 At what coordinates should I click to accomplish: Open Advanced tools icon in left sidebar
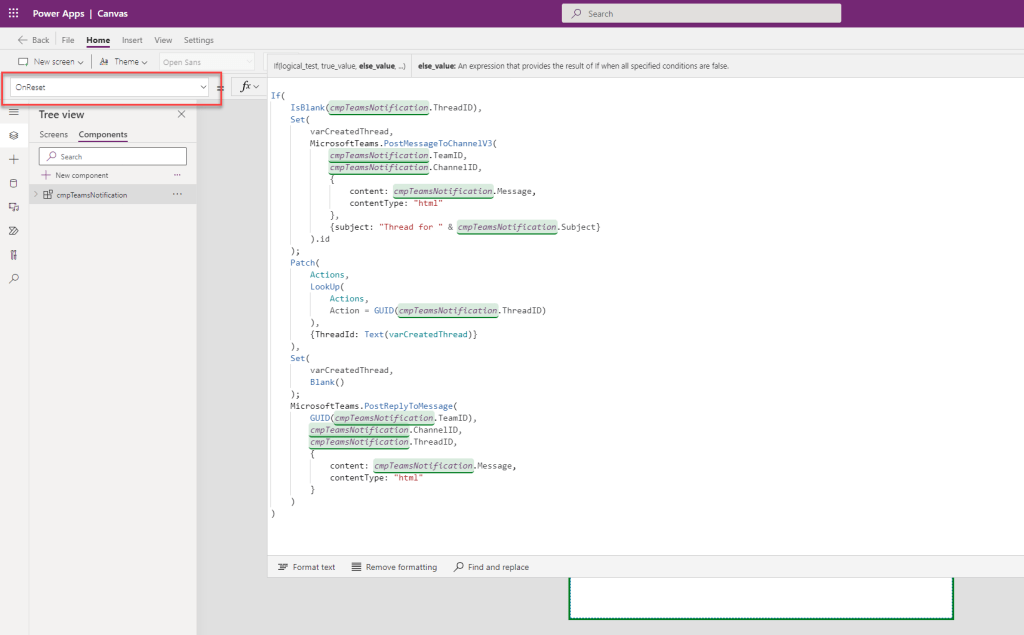tap(14, 255)
